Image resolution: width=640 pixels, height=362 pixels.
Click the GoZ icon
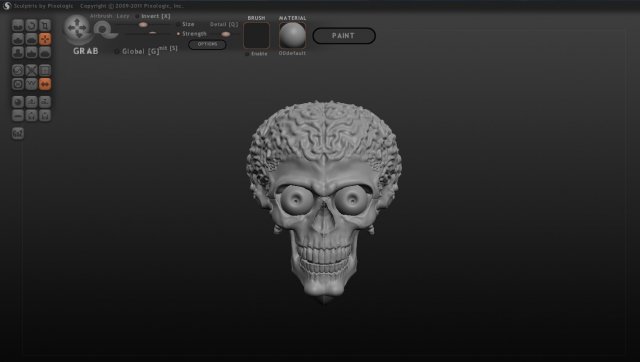click(x=18, y=133)
